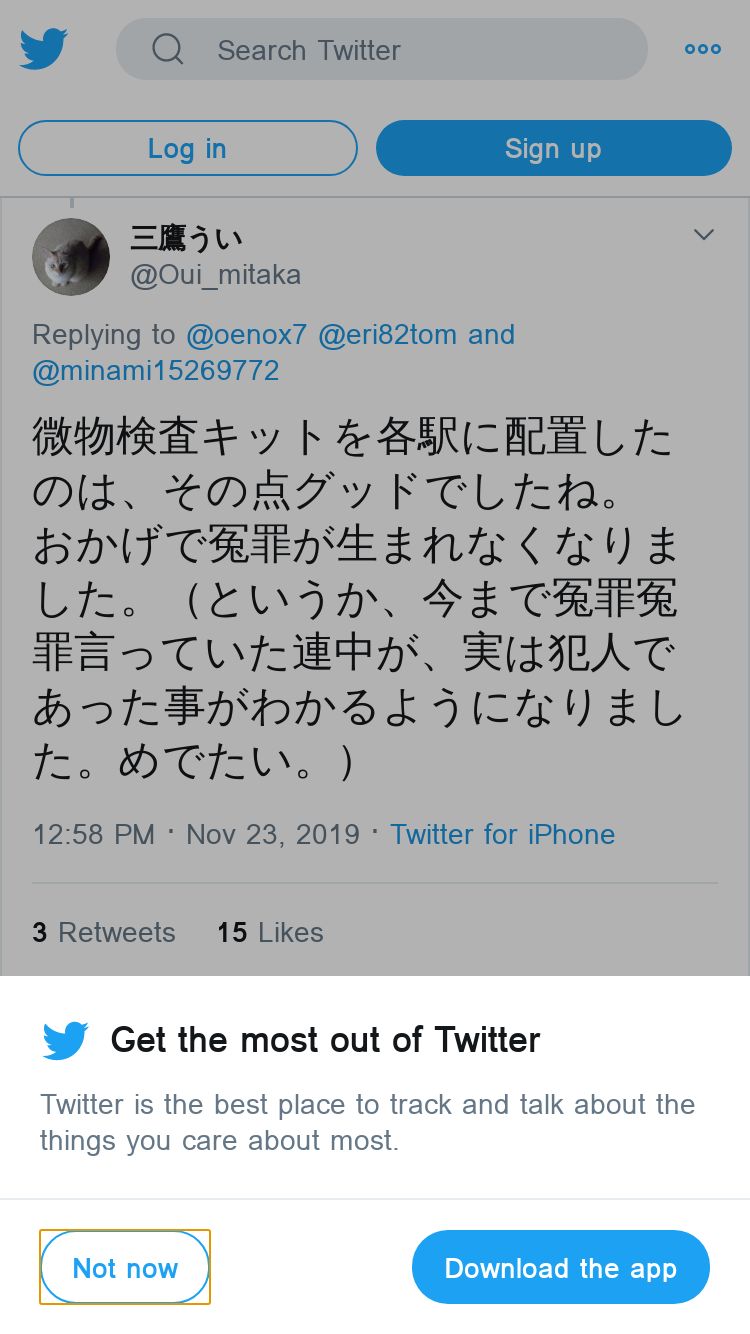Click the display name 三鷹うい
The height and width of the screenshot is (1334, 750).
click(x=186, y=238)
